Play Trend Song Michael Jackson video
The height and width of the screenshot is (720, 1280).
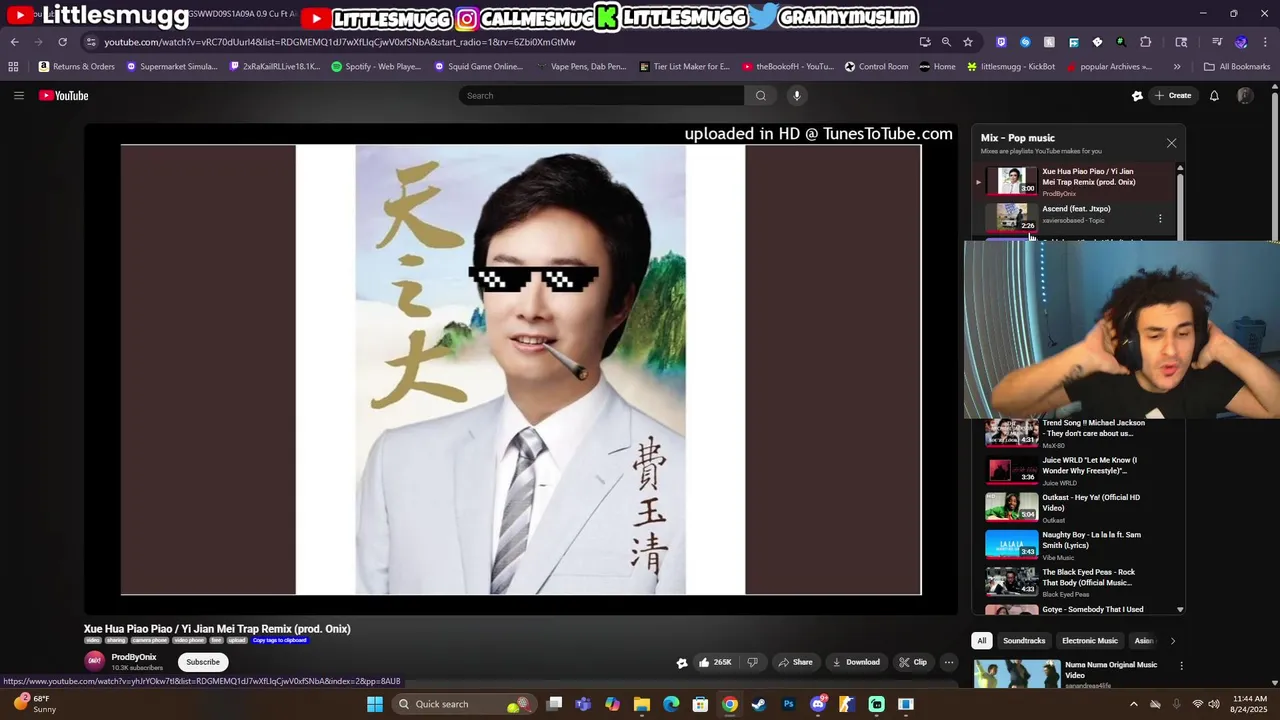1076,433
